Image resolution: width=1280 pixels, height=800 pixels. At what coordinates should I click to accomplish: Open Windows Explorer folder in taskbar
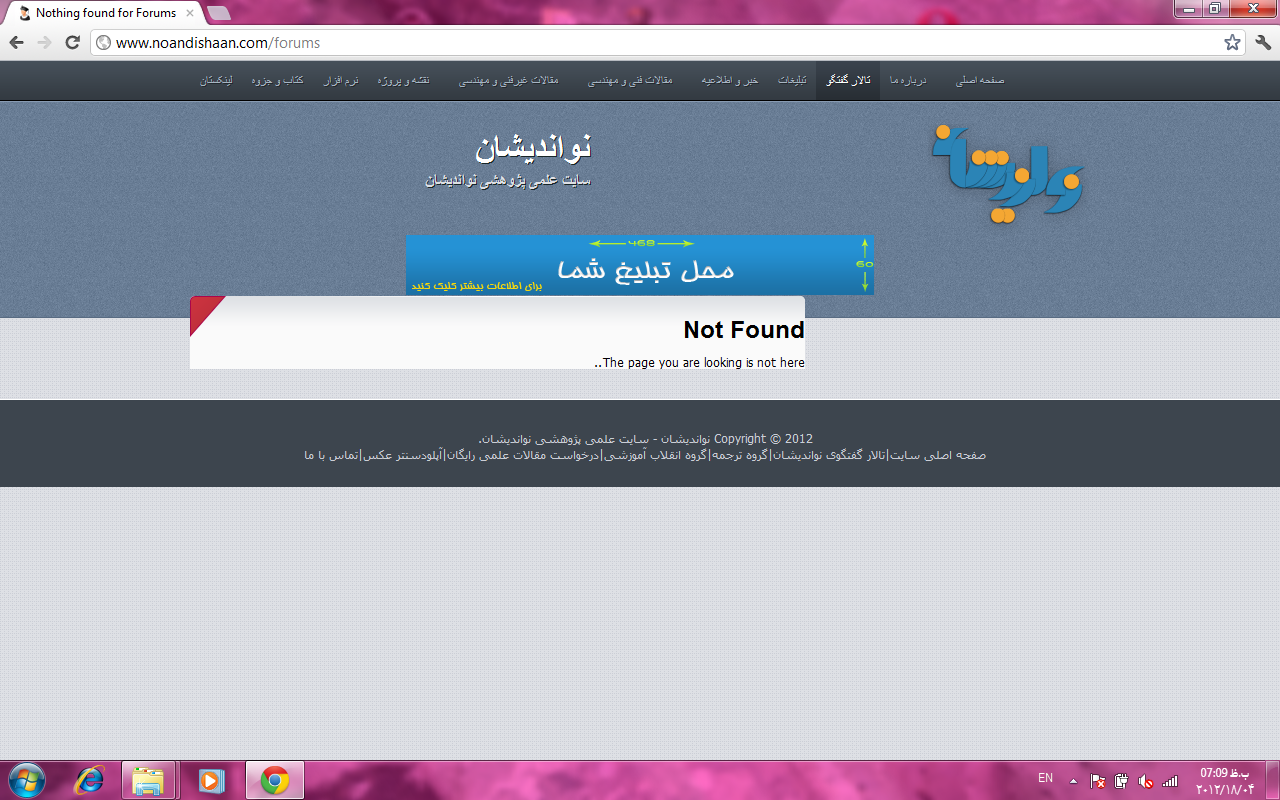coord(148,780)
